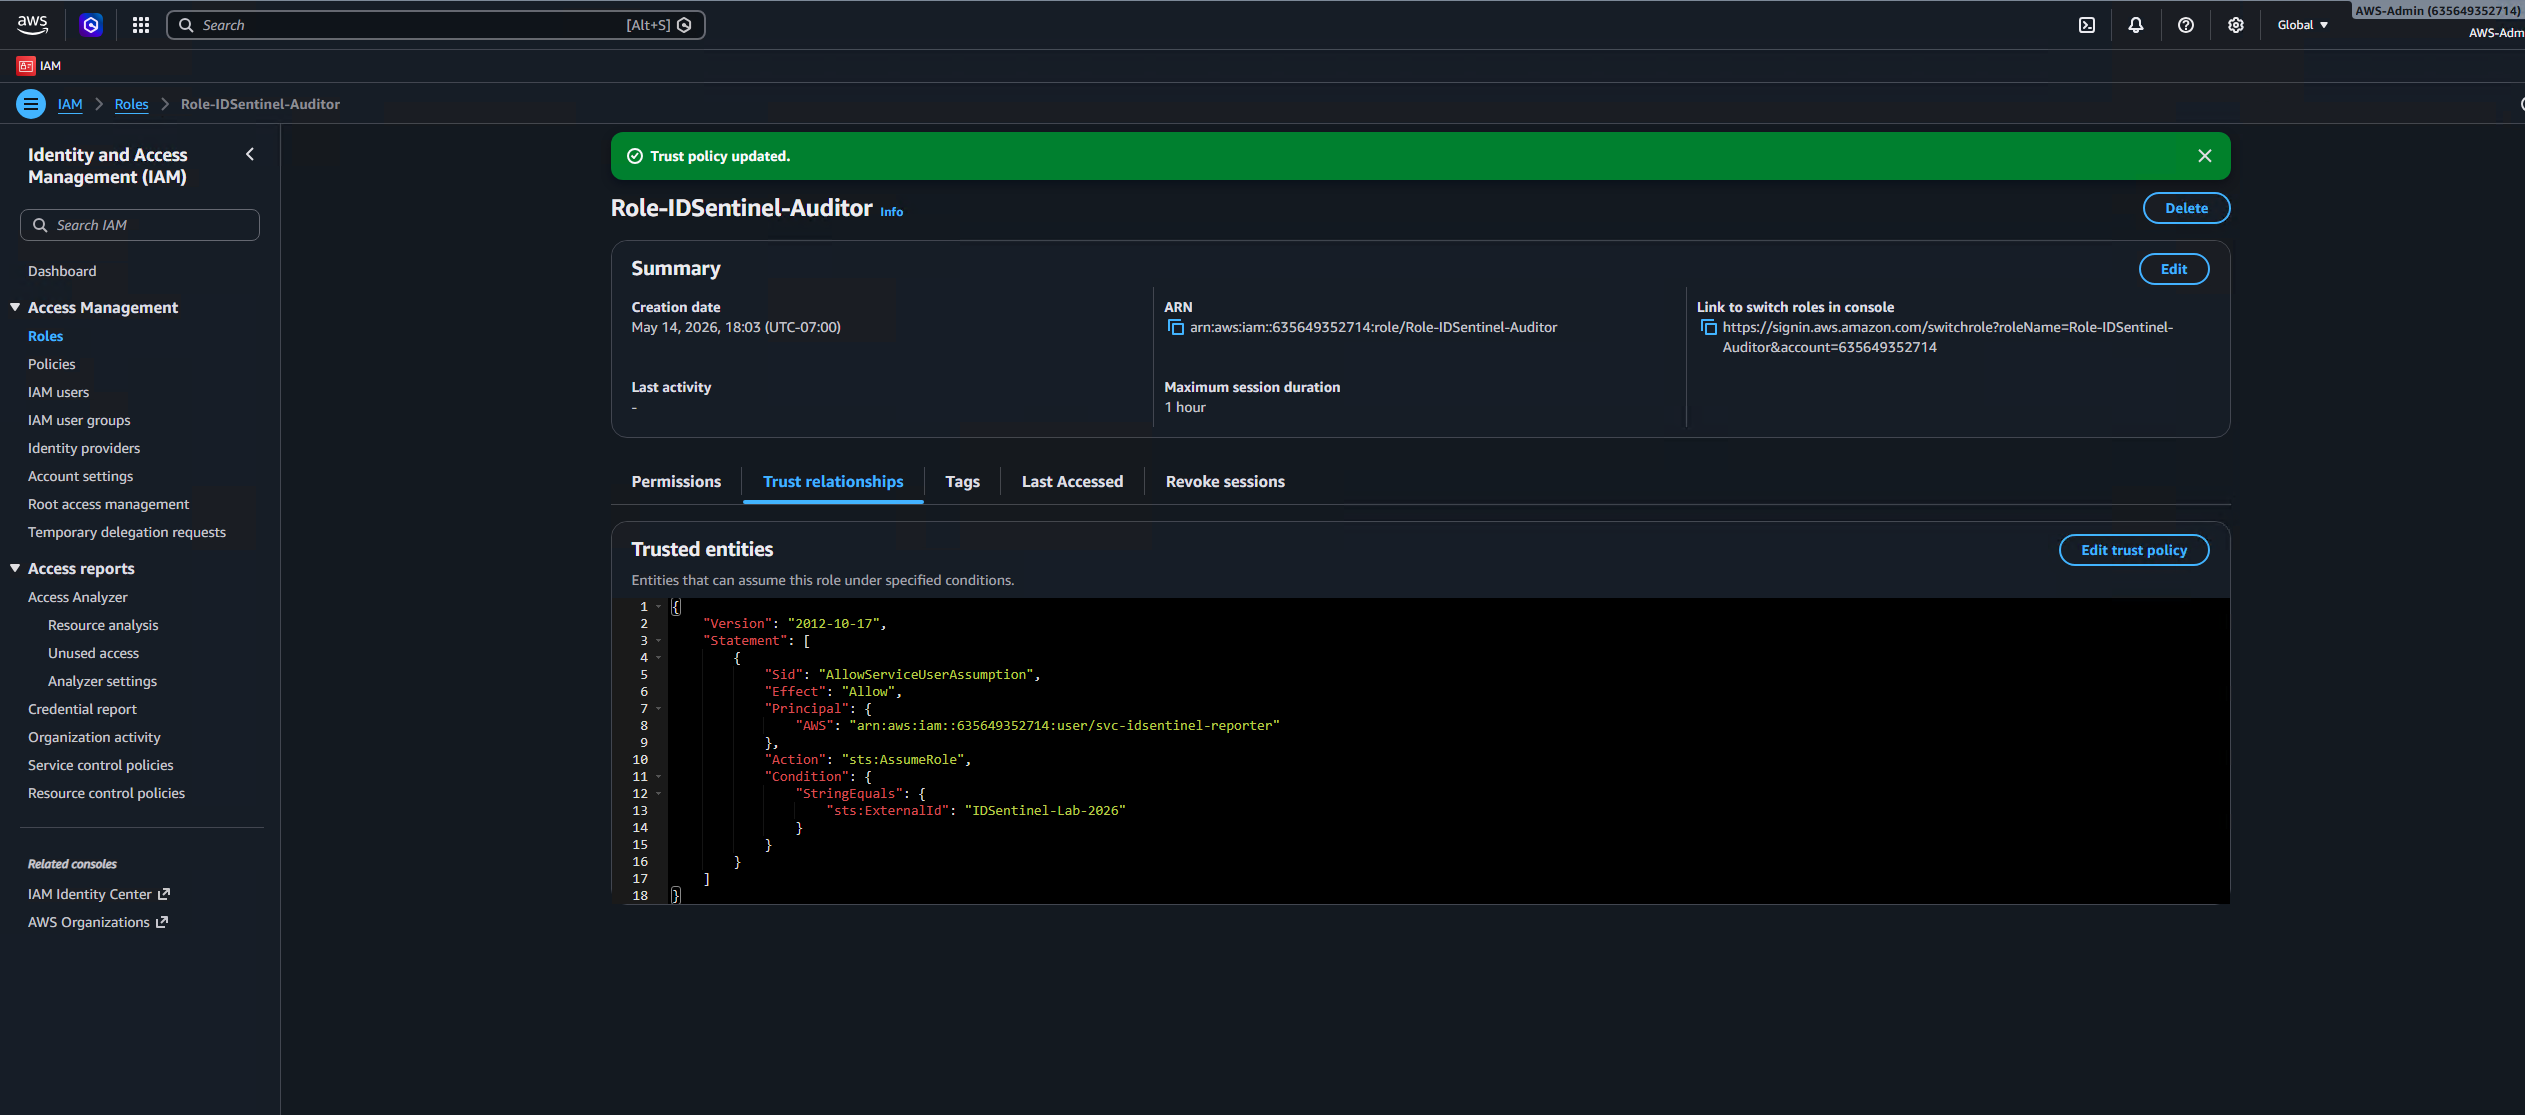
Task: Click the Edit trust policy button
Action: (x=2133, y=550)
